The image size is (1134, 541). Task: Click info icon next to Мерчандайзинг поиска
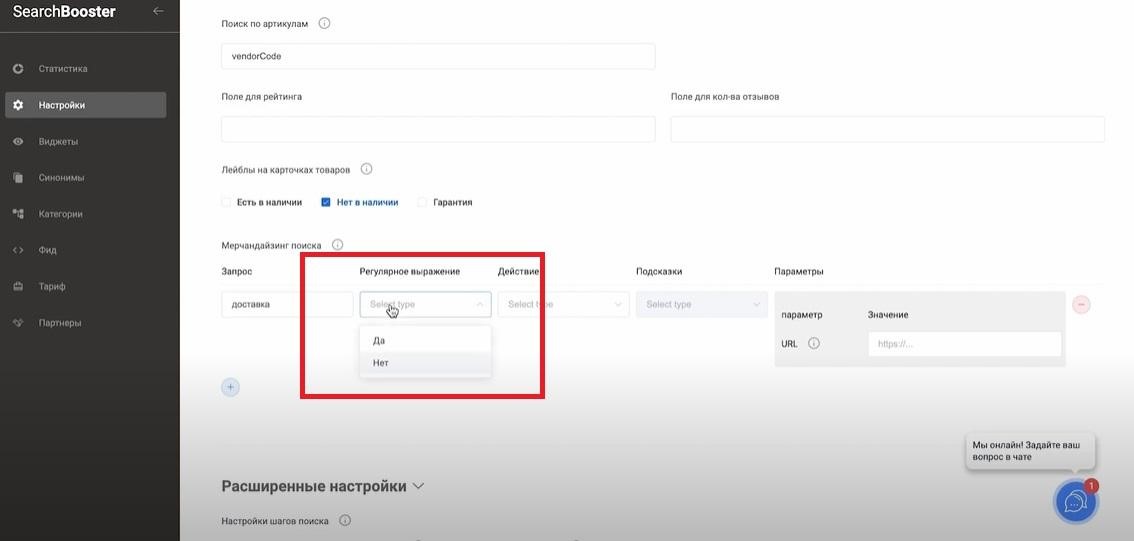coord(337,245)
